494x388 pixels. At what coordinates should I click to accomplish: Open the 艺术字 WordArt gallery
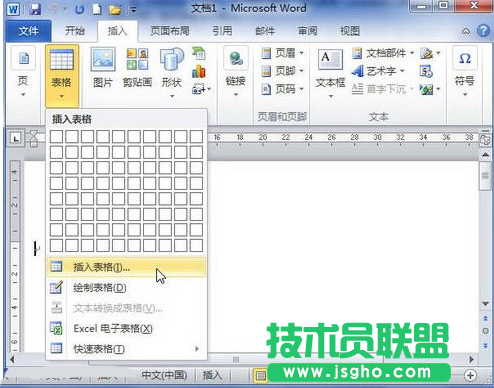(378, 71)
